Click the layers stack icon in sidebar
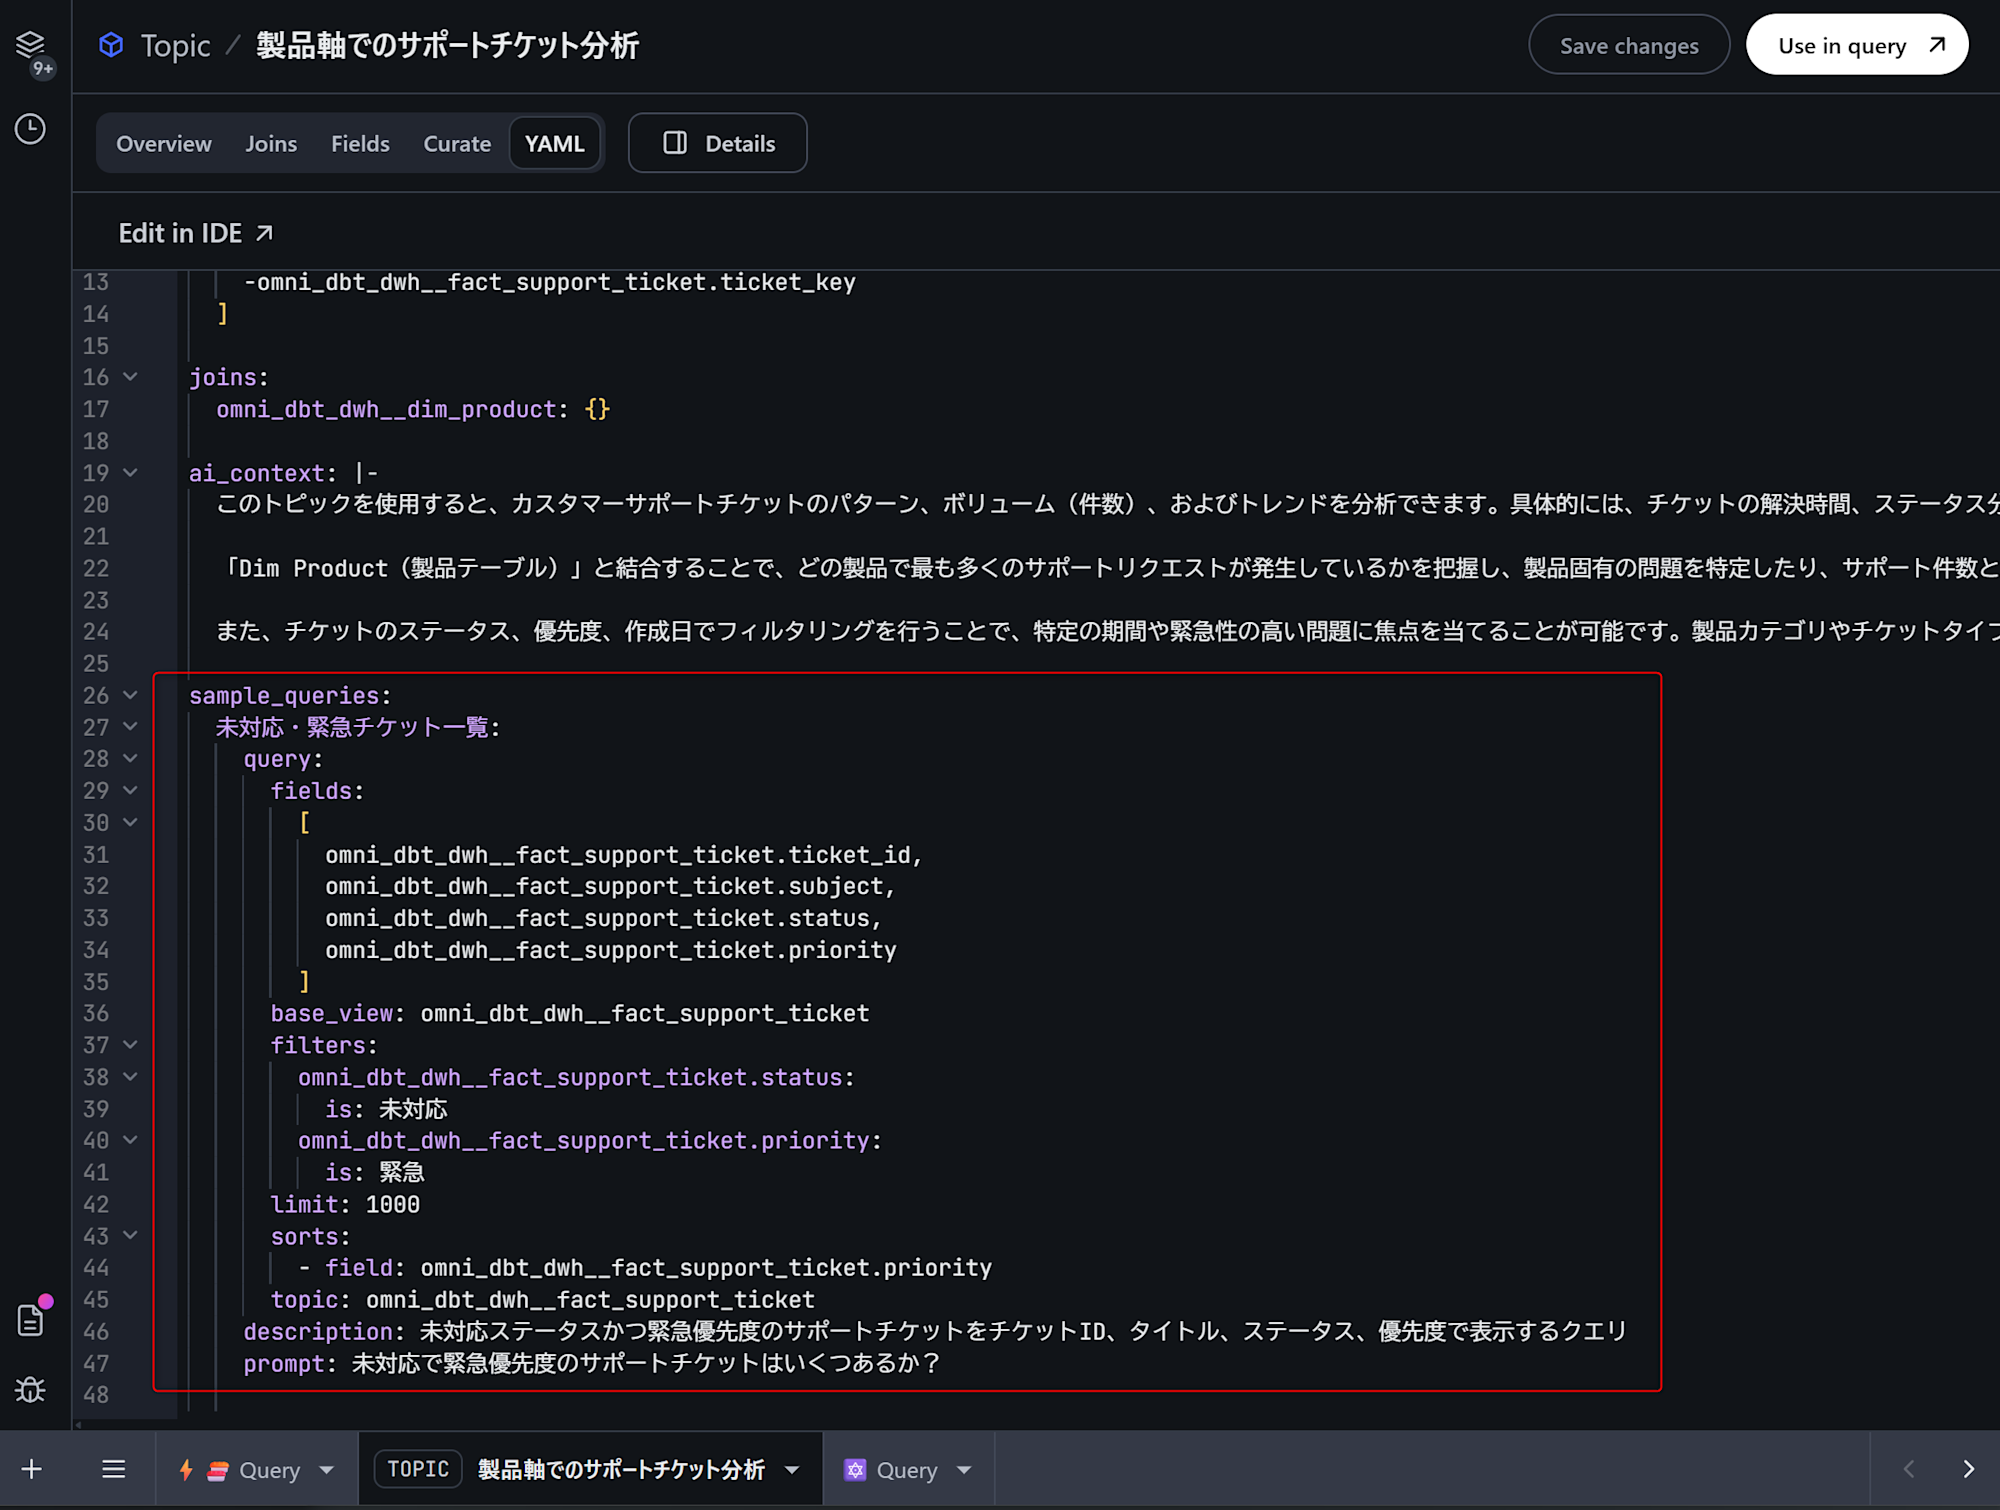 30,44
